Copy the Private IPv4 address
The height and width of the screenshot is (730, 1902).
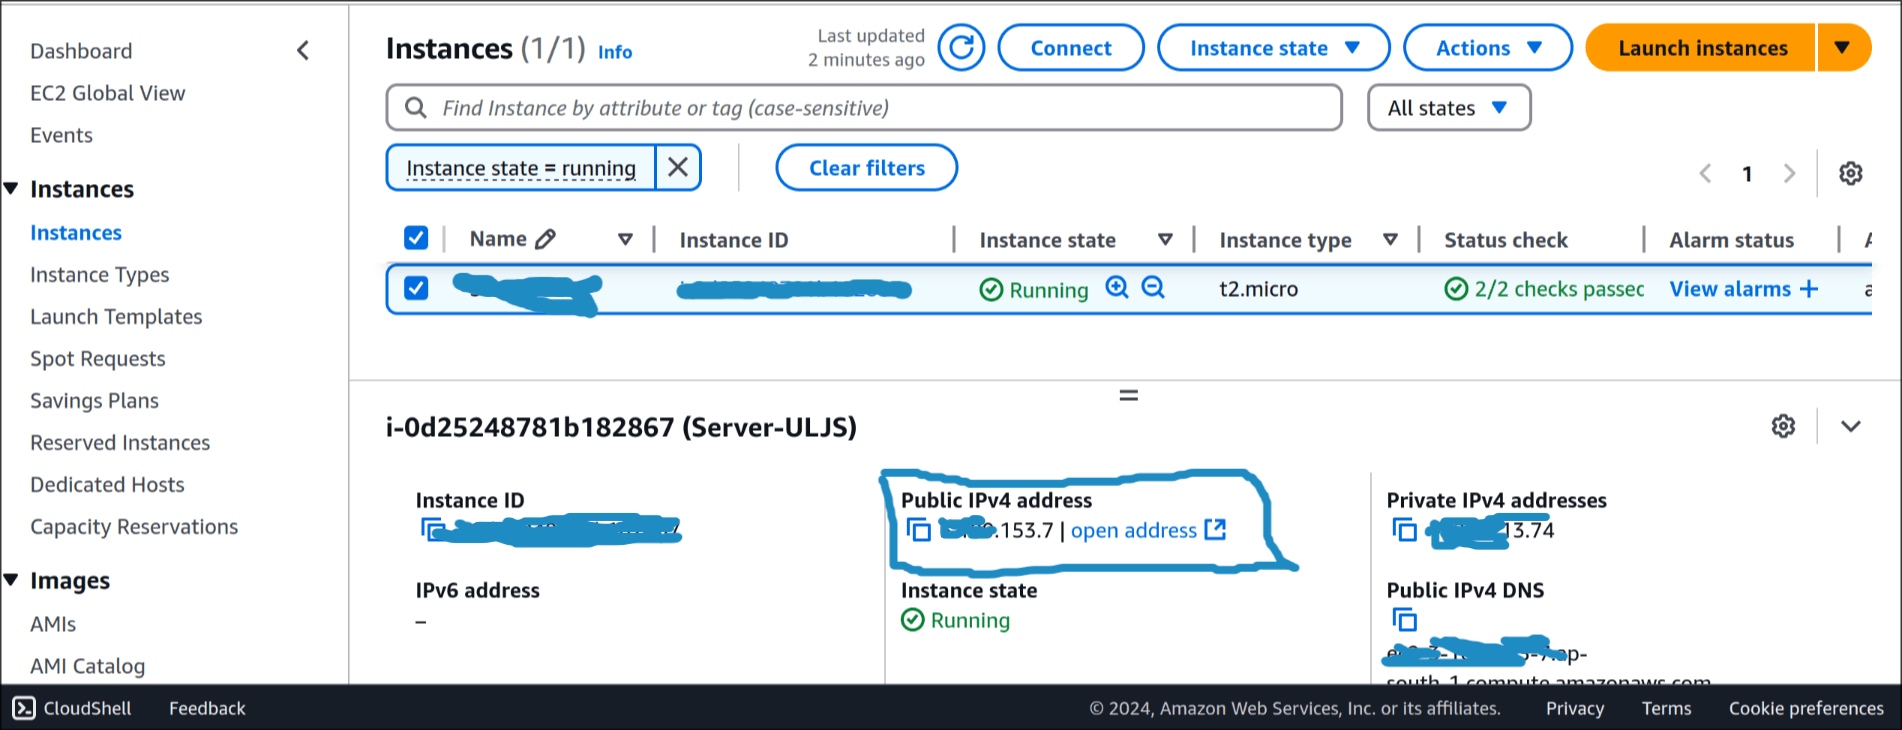click(1404, 530)
